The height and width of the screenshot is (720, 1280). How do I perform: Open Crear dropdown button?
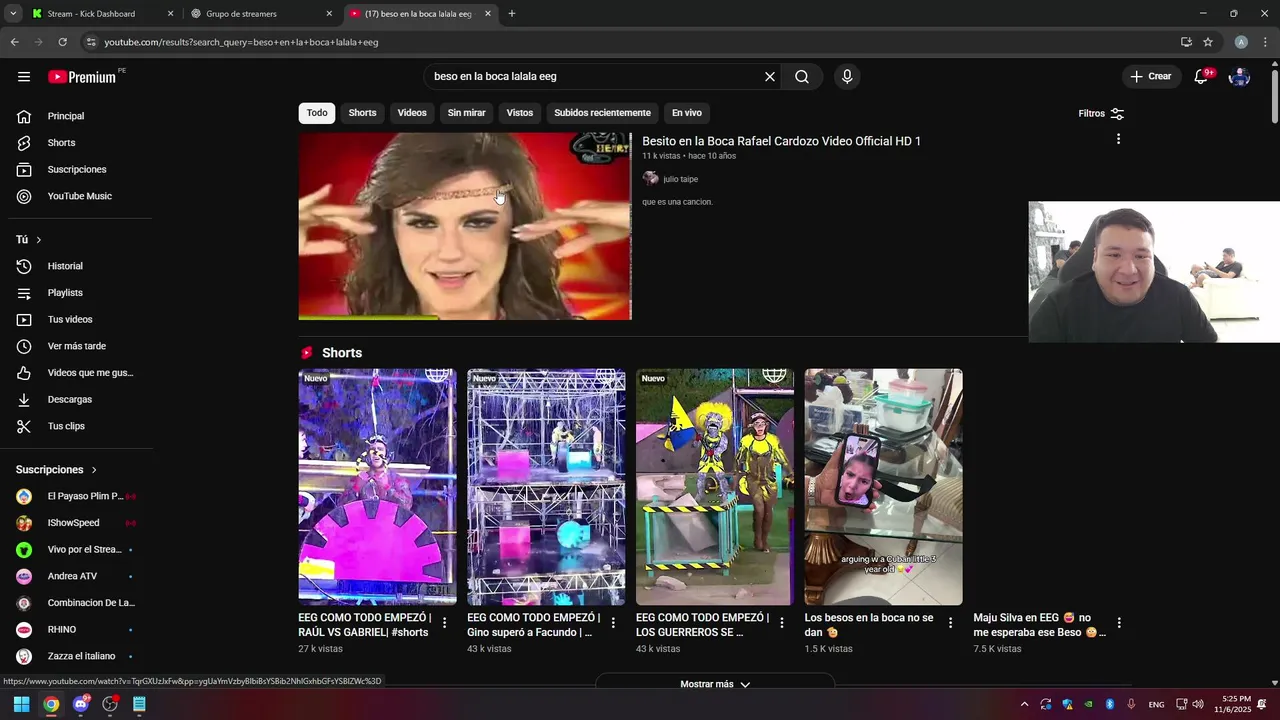pos(1150,77)
